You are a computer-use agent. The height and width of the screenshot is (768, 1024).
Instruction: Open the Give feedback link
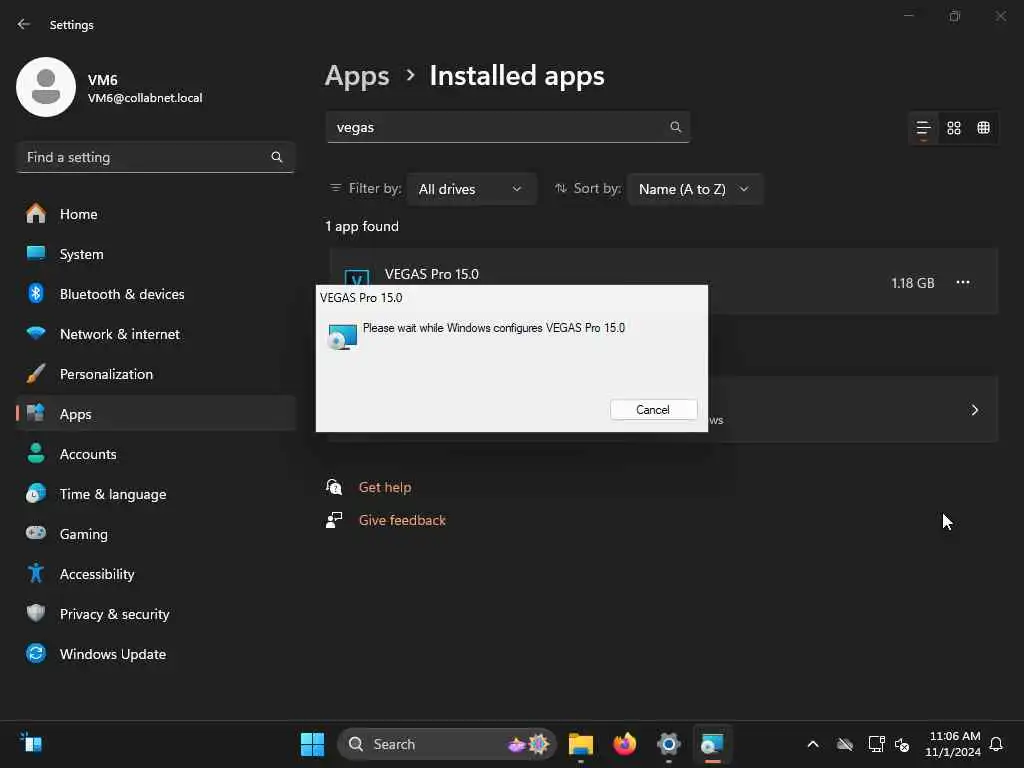click(x=402, y=520)
